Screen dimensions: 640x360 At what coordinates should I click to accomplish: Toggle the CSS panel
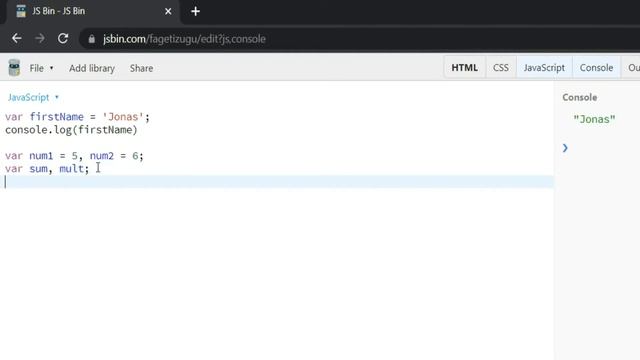click(501, 67)
